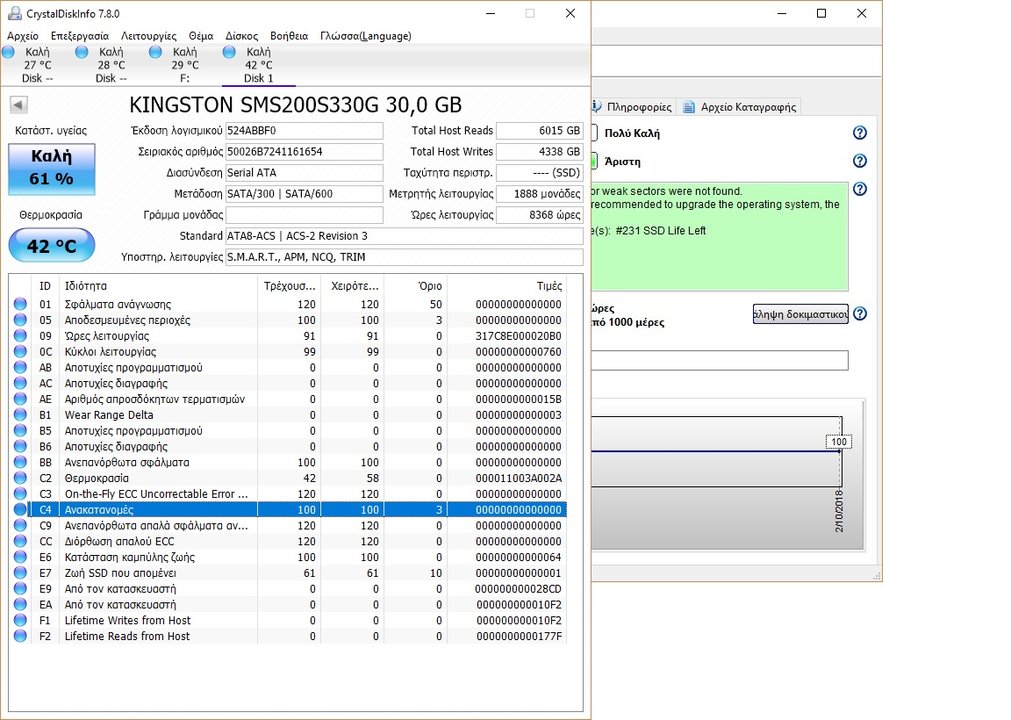The height and width of the screenshot is (720, 1011).
Task: Click the 42 °C temperature button
Action: pyautogui.click(x=52, y=246)
